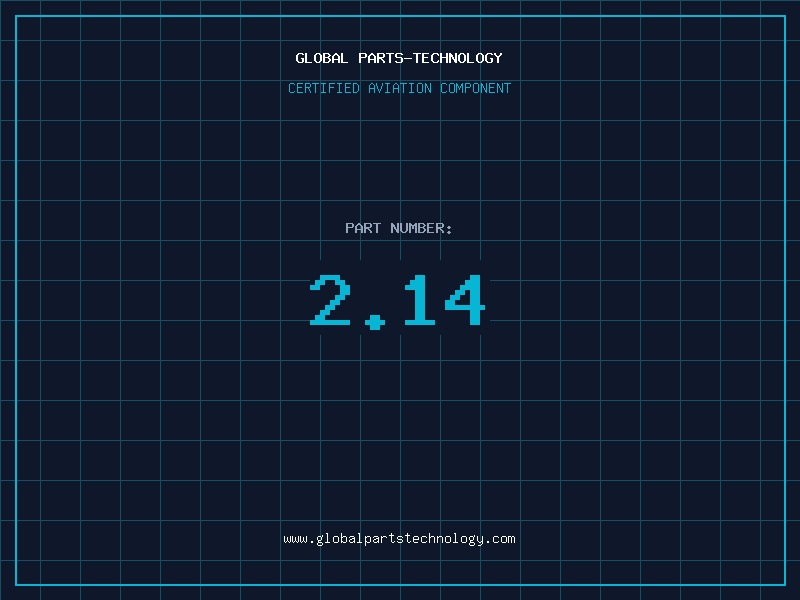Viewport: 800px width, 600px height.
Task: Select the 'PART NUMBER:' label
Action: pos(398,228)
